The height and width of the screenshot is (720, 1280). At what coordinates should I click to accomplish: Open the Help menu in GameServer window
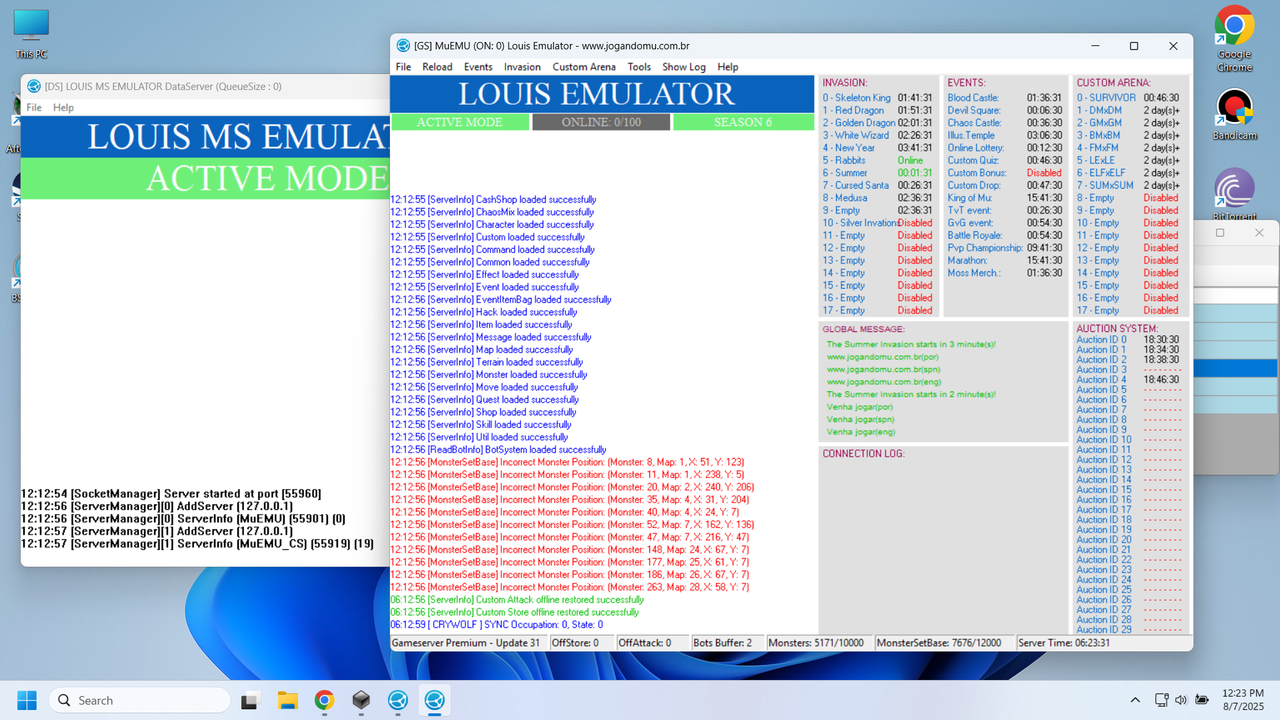728,67
